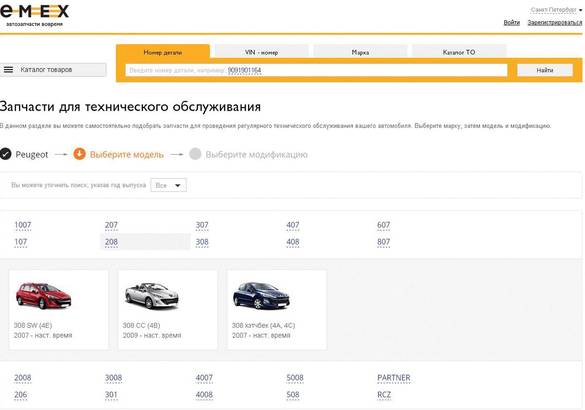Choose model 208

coord(111,242)
